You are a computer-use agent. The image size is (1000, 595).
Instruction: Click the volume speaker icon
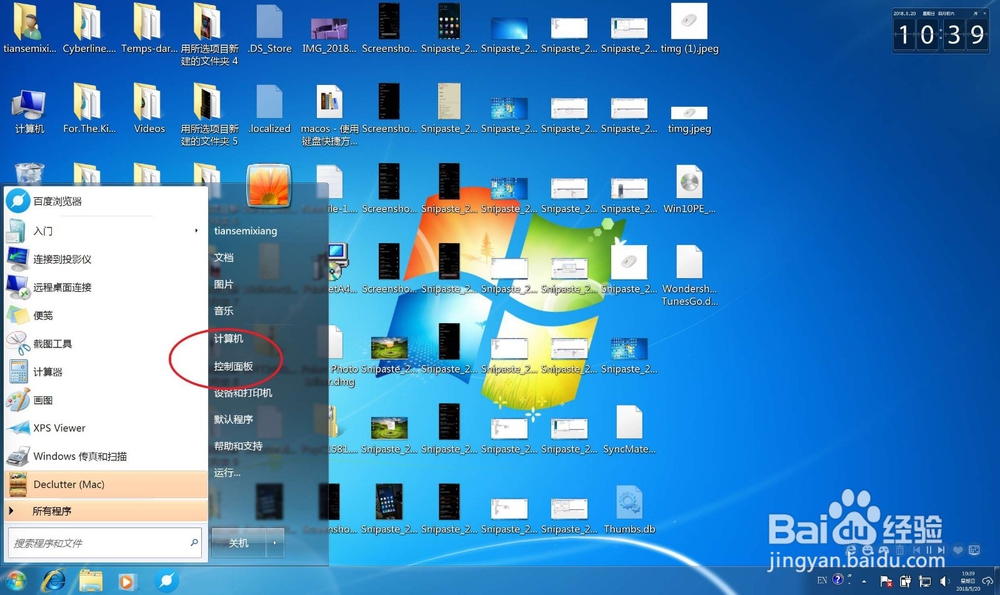click(x=945, y=581)
